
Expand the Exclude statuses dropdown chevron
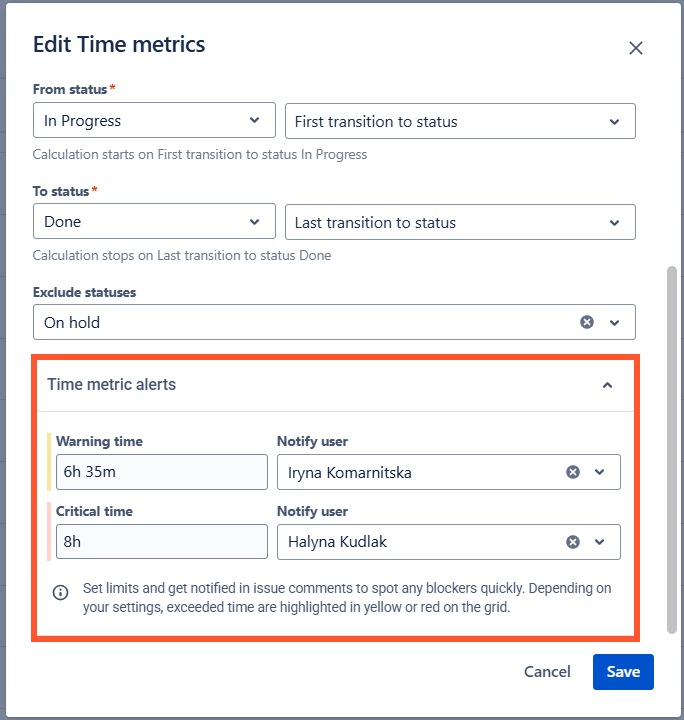pos(615,322)
